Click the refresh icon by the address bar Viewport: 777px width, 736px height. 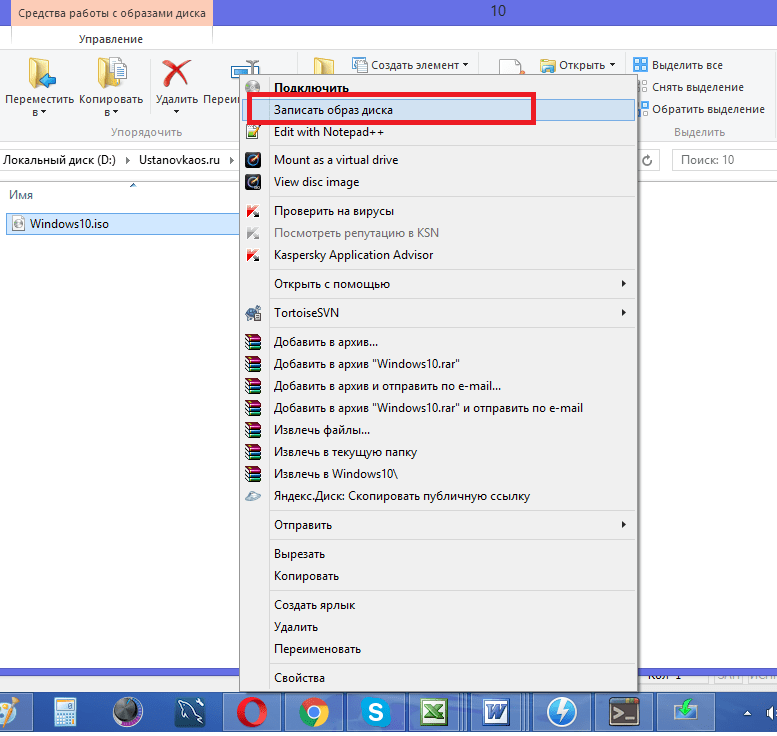tap(647, 161)
